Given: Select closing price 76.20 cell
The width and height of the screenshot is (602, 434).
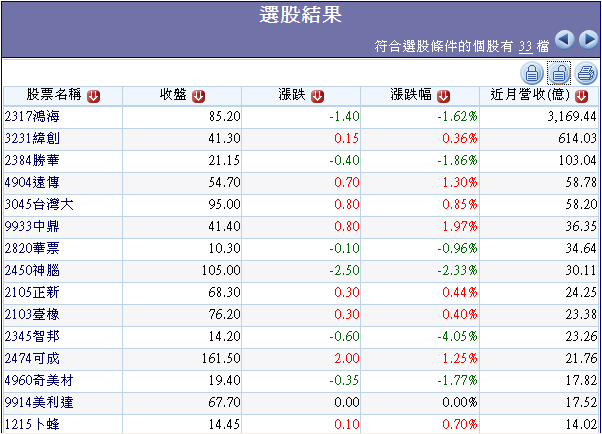Looking at the screenshot, I should coord(182,315).
